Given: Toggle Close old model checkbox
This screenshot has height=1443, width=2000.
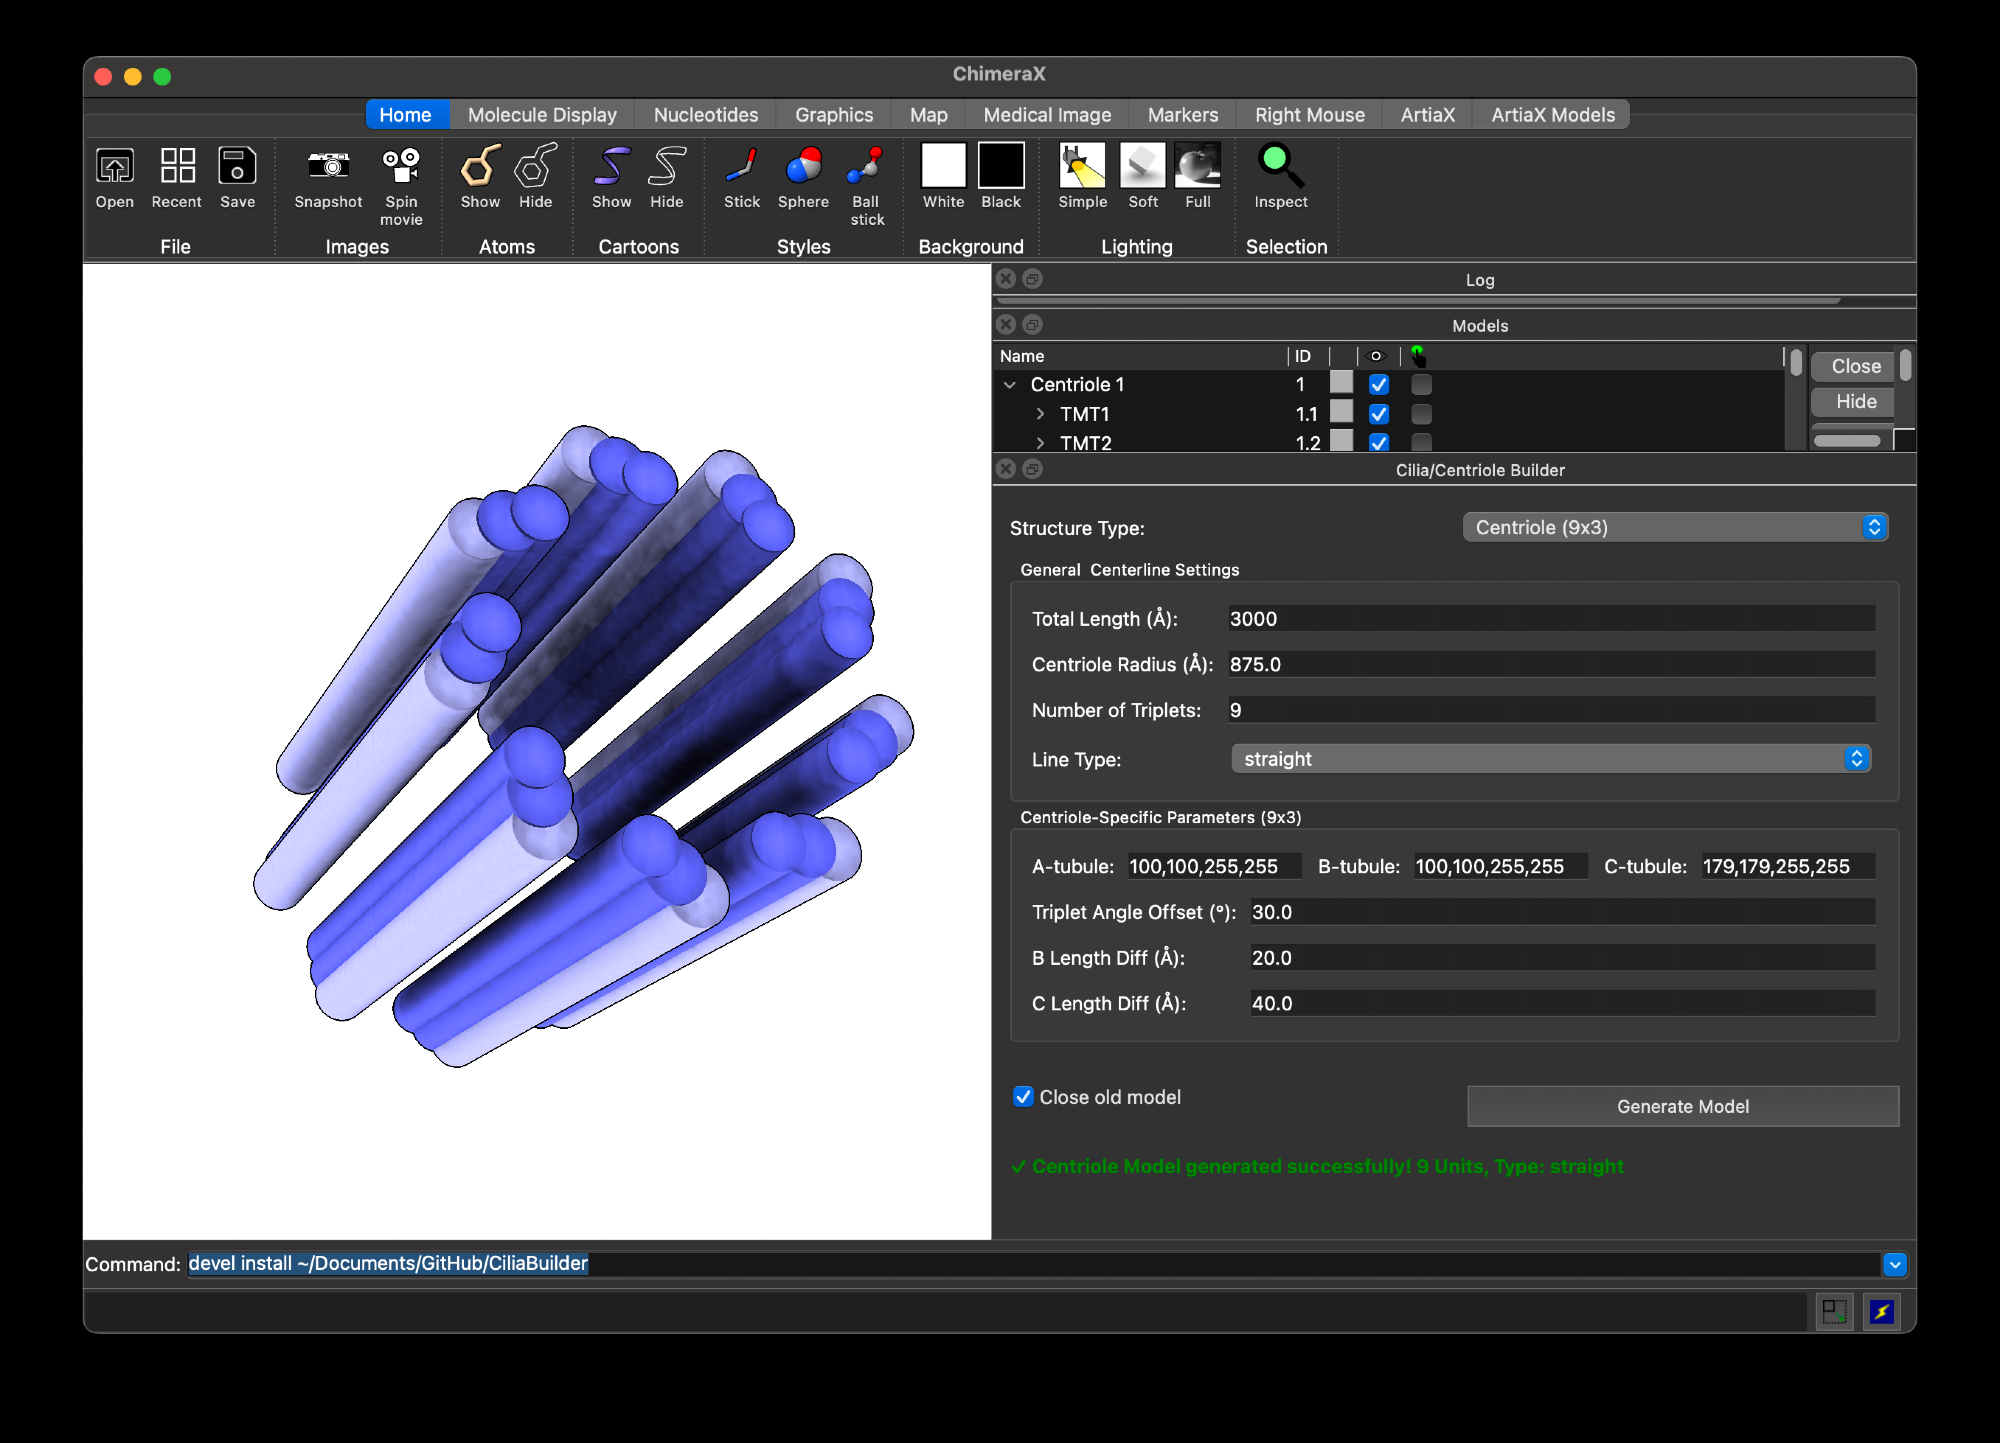Looking at the screenshot, I should pyautogui.click(x=1023, y=1097).
